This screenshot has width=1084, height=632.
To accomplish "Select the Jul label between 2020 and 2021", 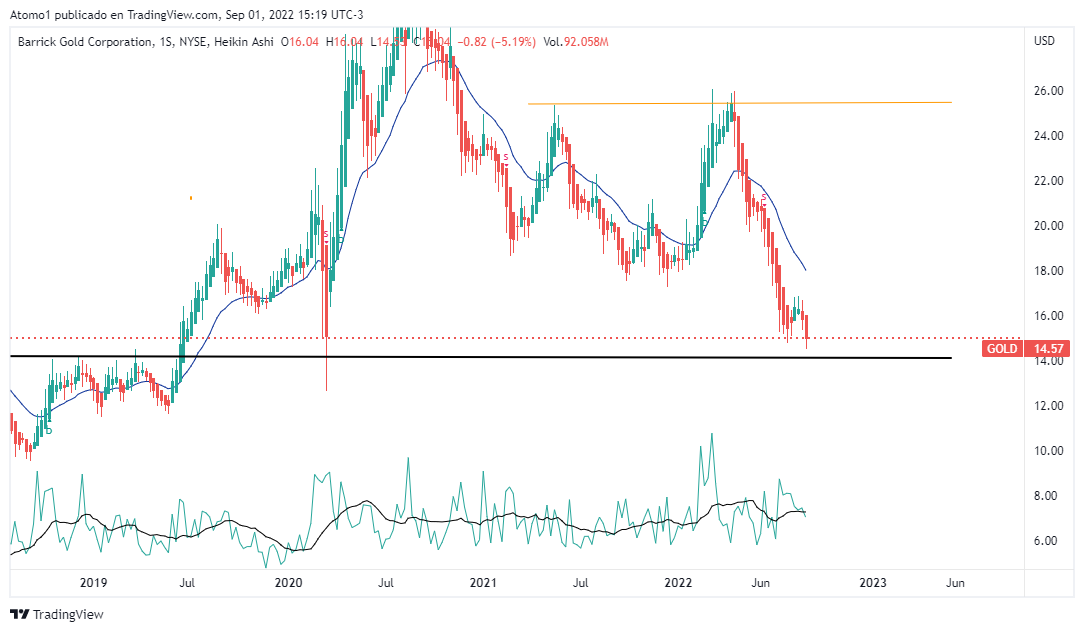I will click(x=386, y=582).
